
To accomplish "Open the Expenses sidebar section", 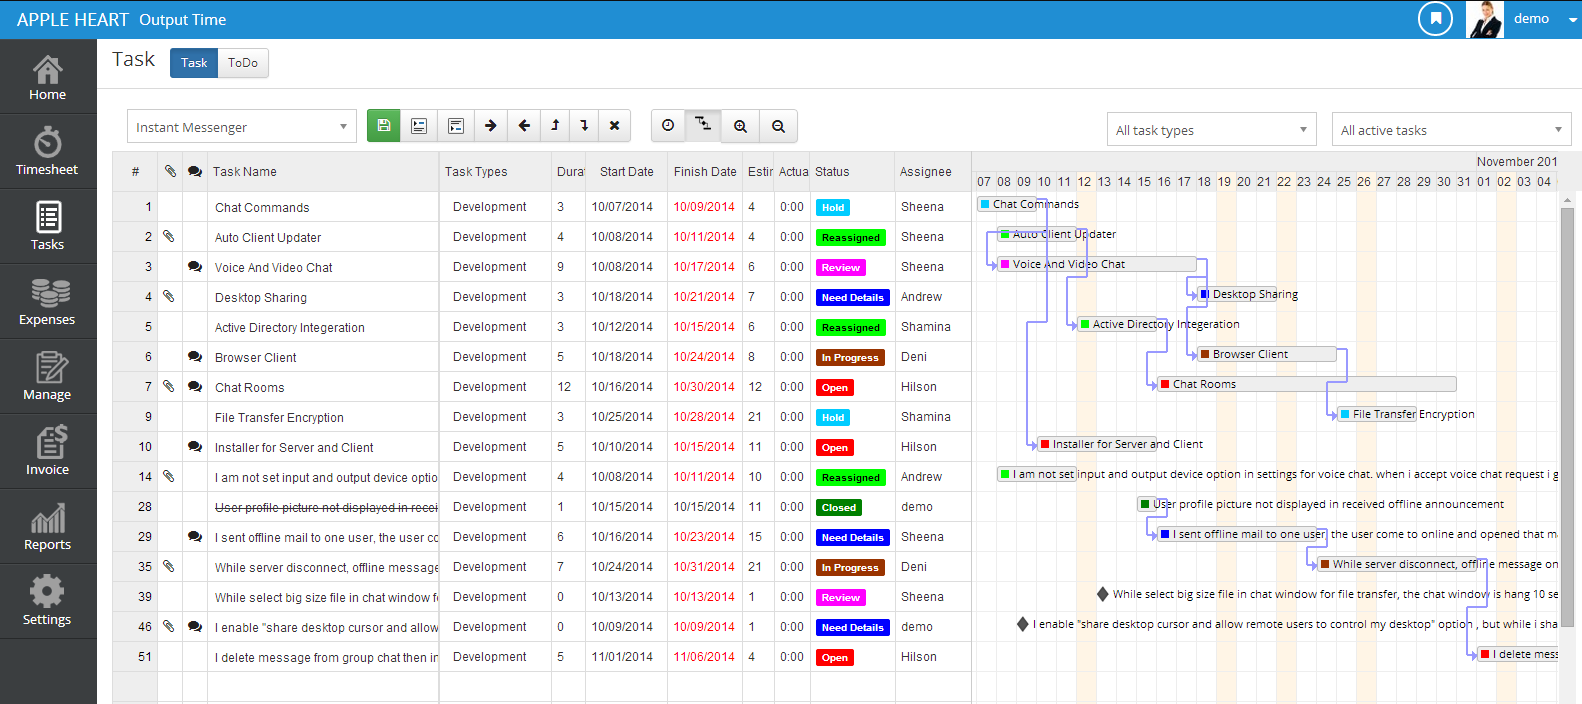I will 47,301.
